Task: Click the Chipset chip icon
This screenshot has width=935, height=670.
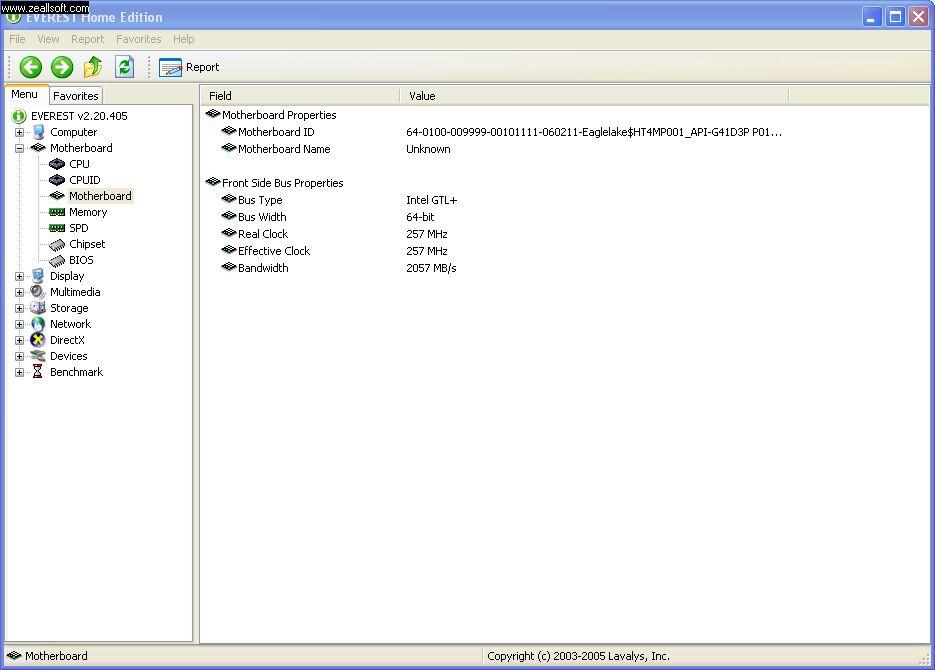Action: coord(57,244)
